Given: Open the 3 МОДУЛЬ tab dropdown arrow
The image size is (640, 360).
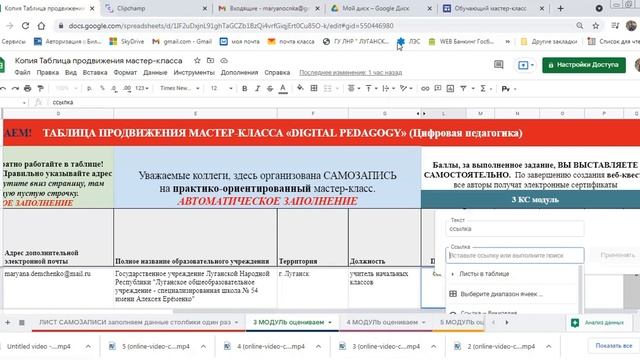Looking at the screenshot, I should pos(330,322).
